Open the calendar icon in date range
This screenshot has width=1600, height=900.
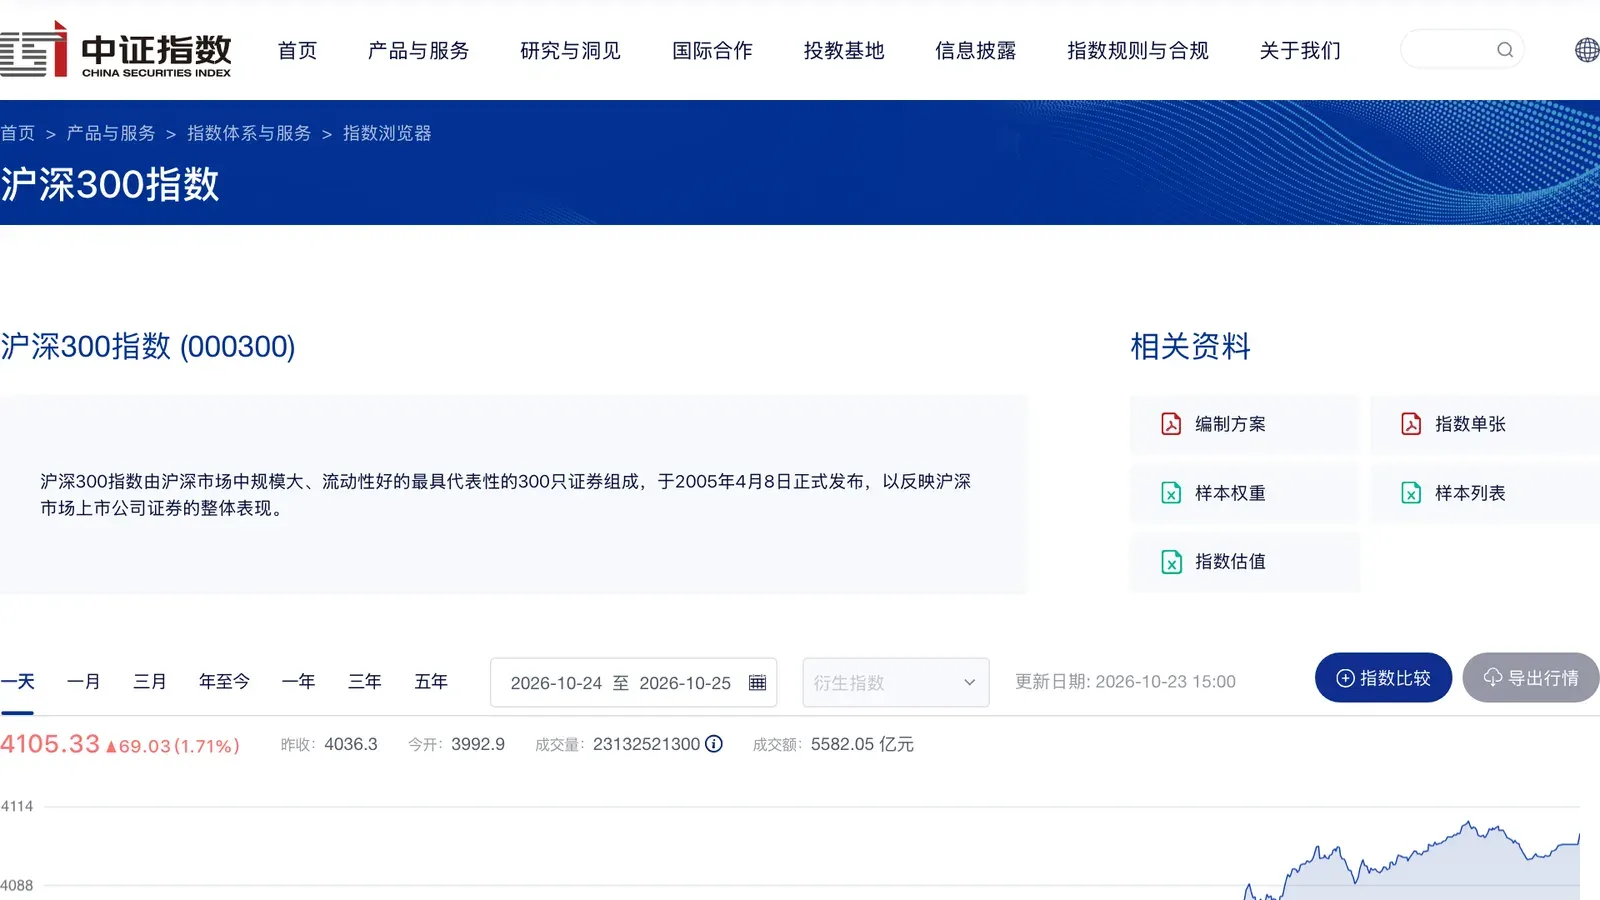point(757,683)
